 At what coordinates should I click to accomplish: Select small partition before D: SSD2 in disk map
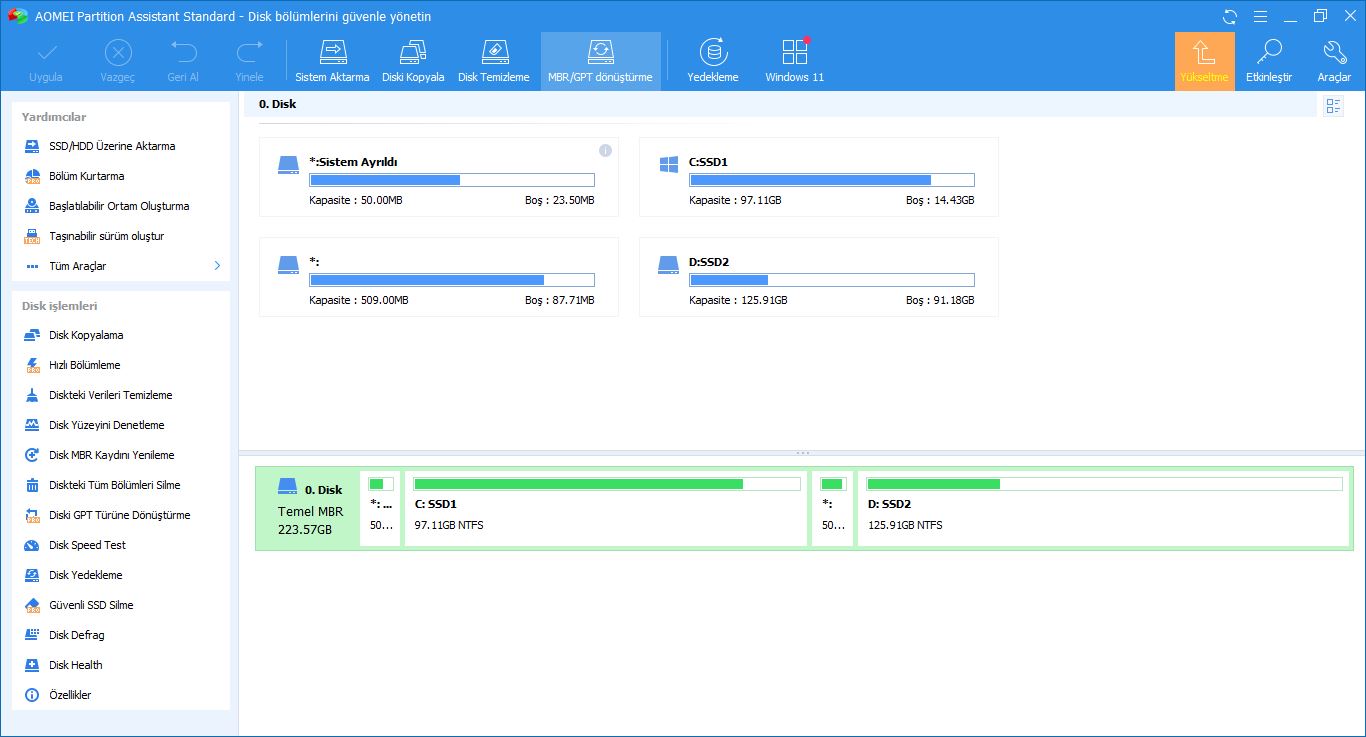832,509
